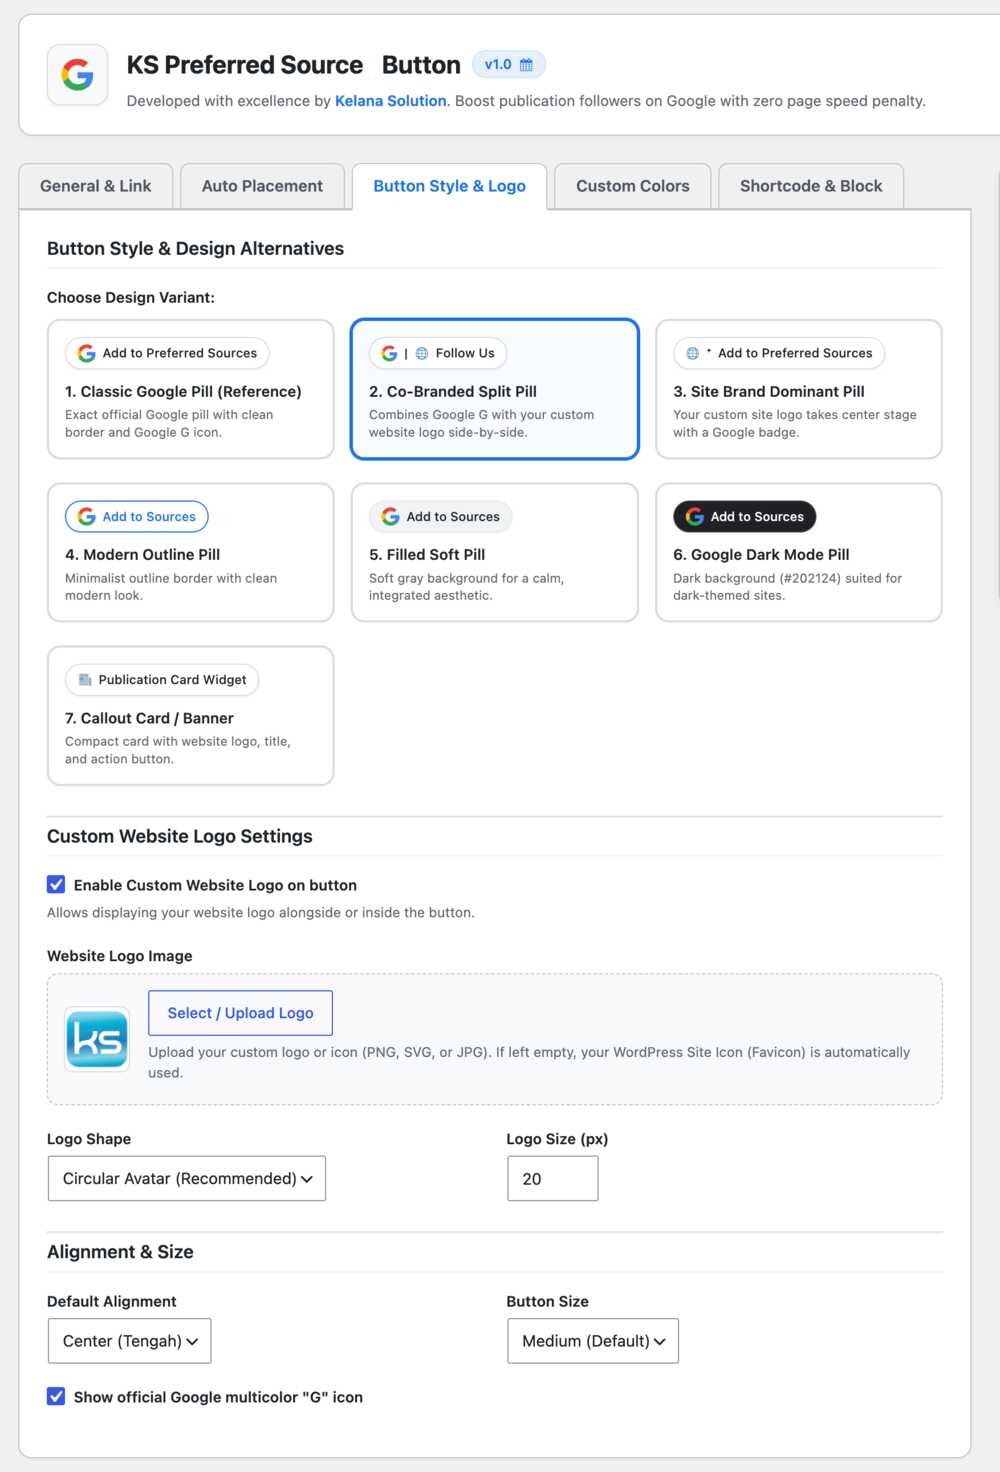This screenshot has width=1000, height=1472.
Task: Open the Custom Colors tab
Action: [633, 186]
